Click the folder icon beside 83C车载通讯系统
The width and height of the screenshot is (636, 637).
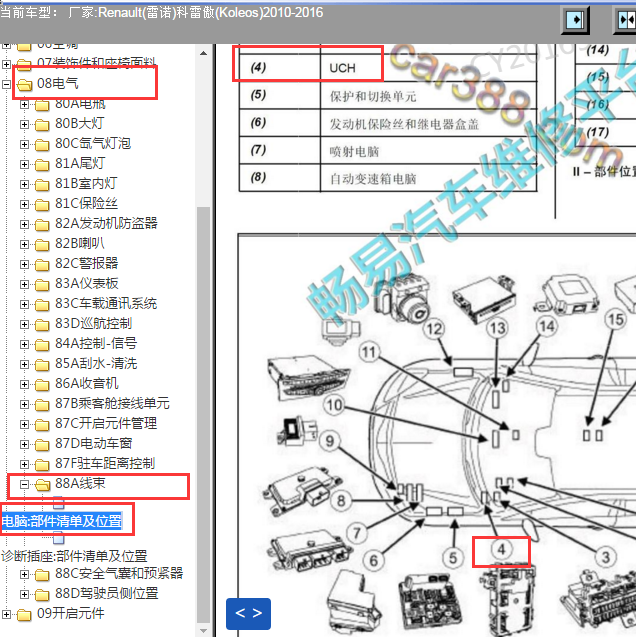point(42,304)
